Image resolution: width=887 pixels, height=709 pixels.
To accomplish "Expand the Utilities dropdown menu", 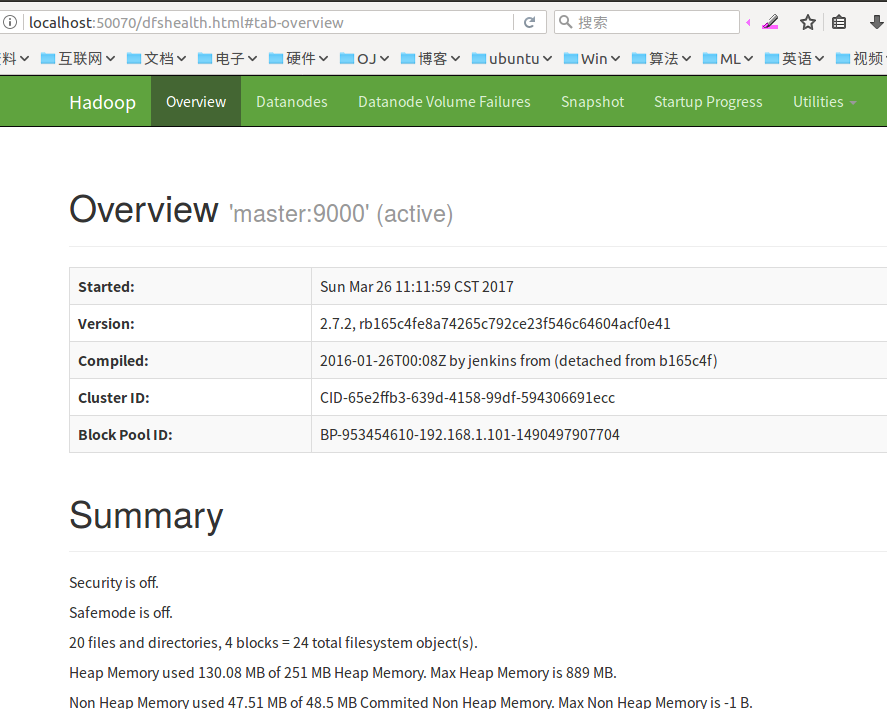I will tap(824, 101).
